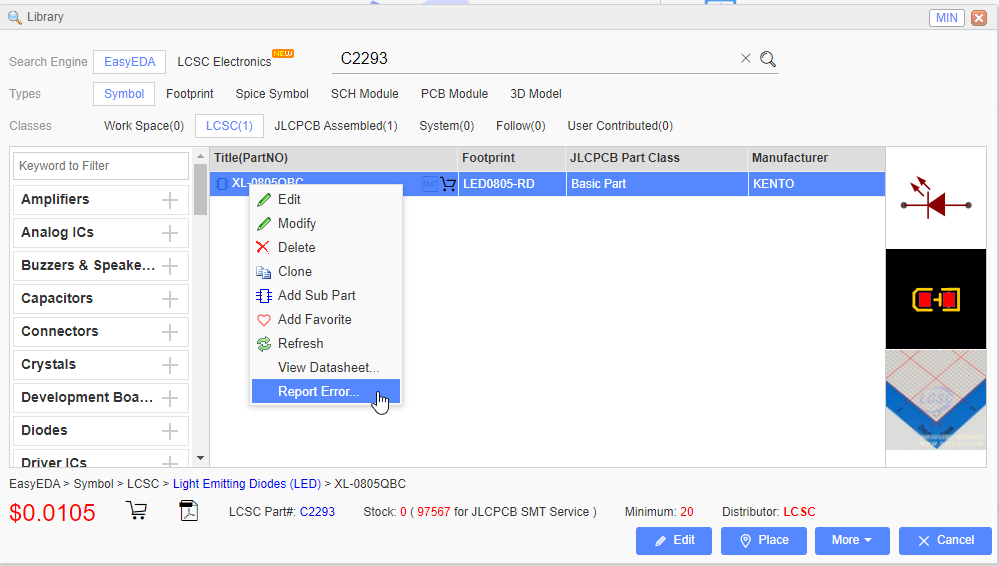
Task: Select EasyEDA search engine
Action: (x=129, y=62)
